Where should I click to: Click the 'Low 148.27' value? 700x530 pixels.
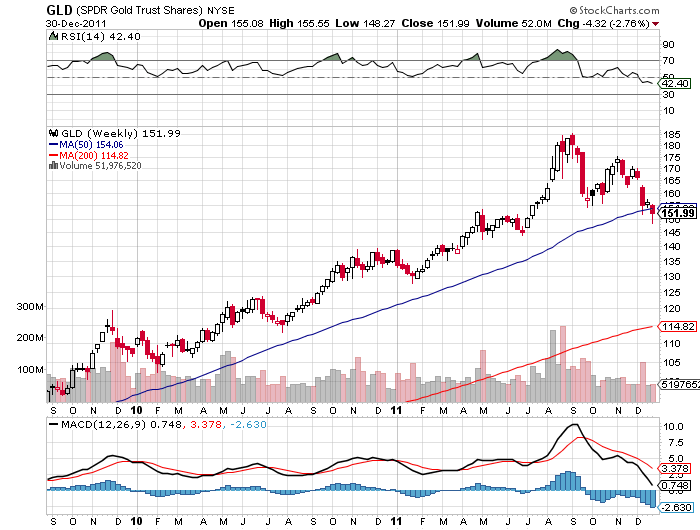[365, 23]
